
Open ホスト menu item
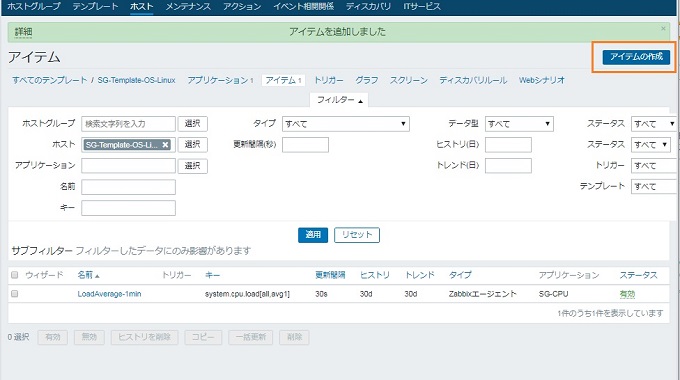point(141,7)
